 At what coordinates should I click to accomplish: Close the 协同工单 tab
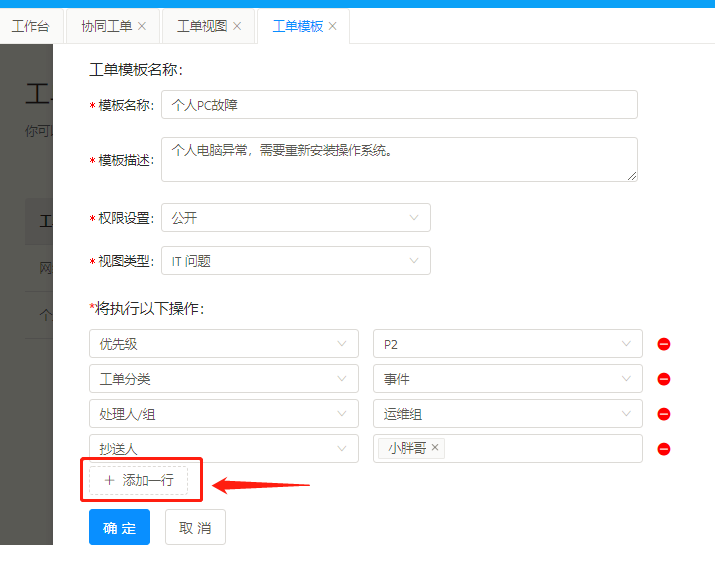click(x=141, y=26)
